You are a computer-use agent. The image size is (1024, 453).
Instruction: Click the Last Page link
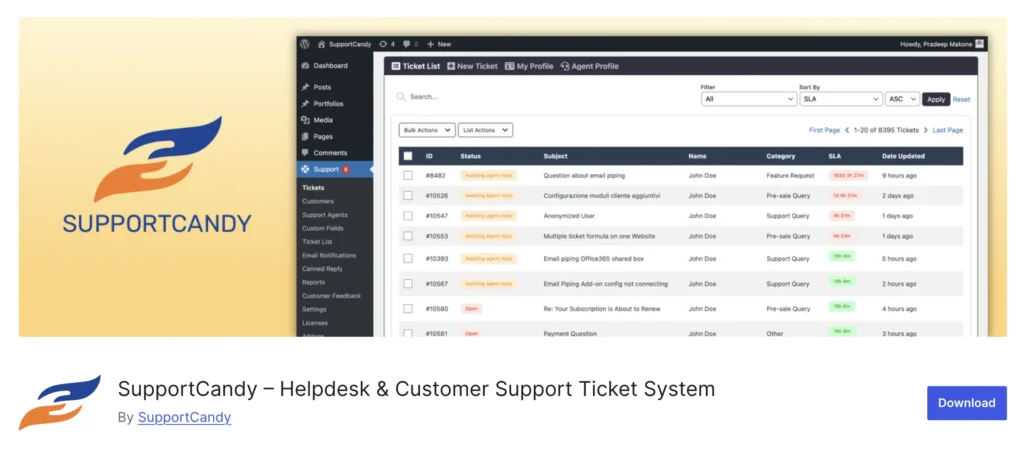[x=948, y=131]
